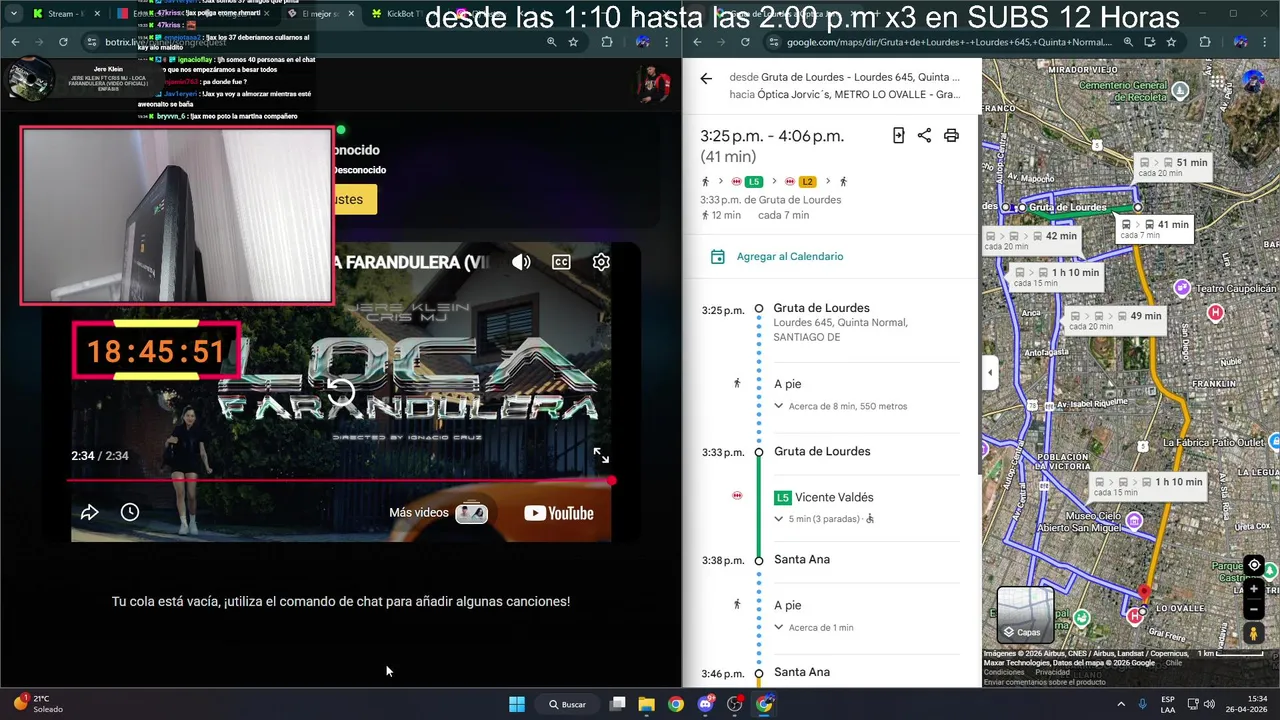1280x720 pixels.
Task: Mute the YouTube player volume icon
Action: [521, 262]
